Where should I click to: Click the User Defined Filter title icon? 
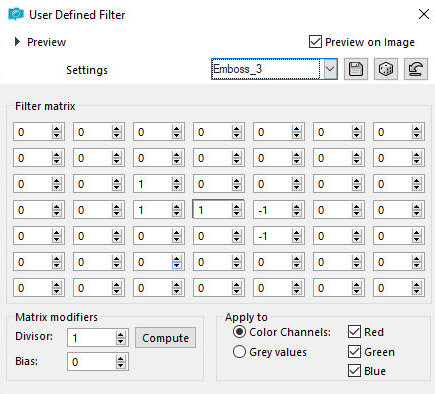16,14
